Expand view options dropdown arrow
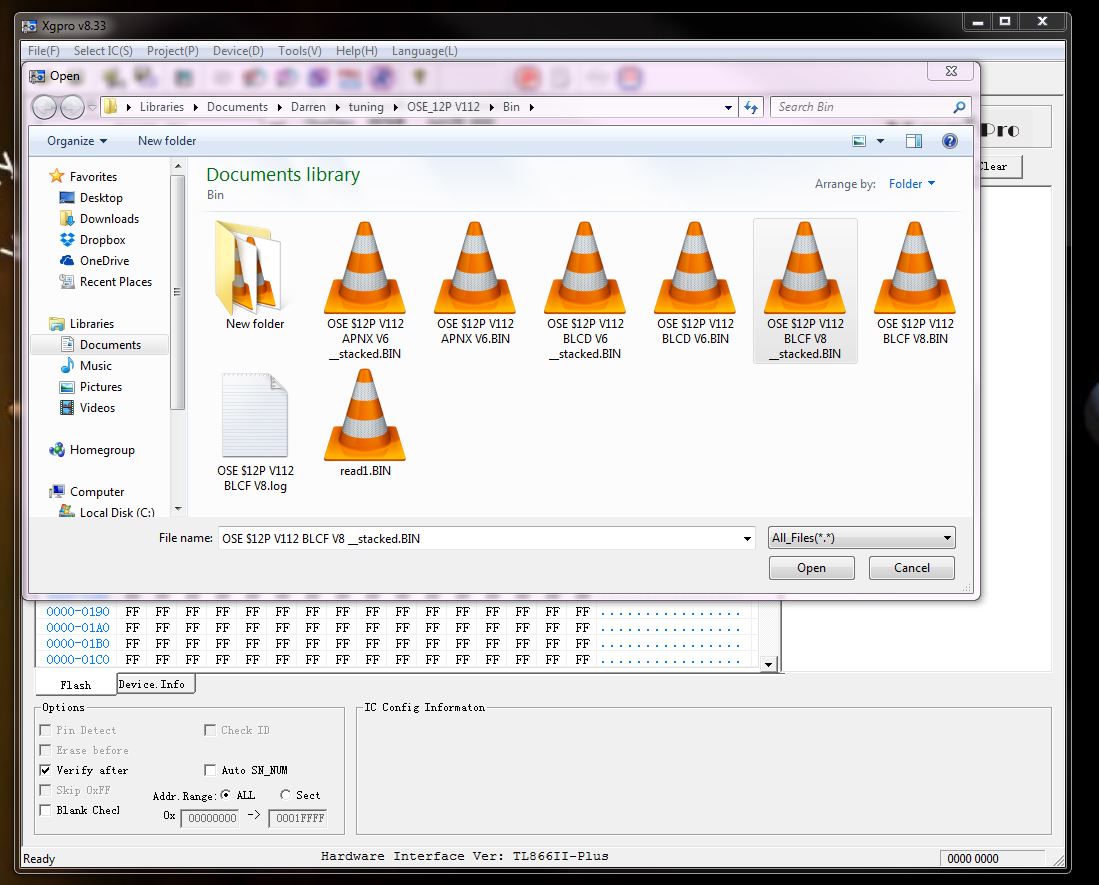This screenshot has width=1099, height=885. click(x=880, y=142)
